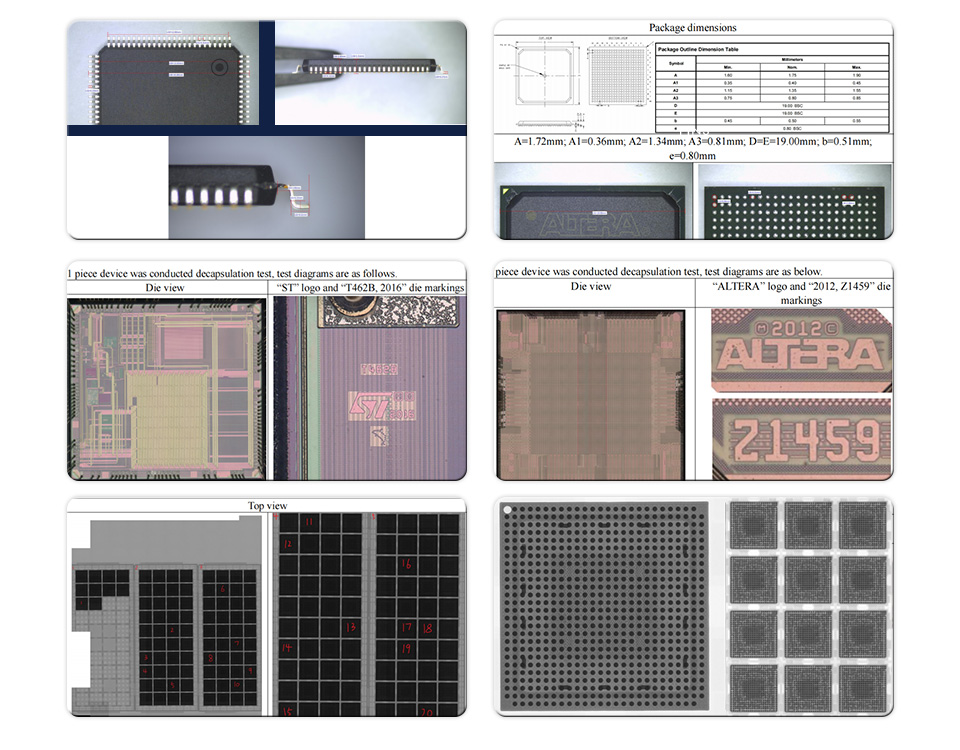Click "Die view" header above the ST die
Viewport: 960px width, 750px height.
pyautogui.click(x=165, y=288)
